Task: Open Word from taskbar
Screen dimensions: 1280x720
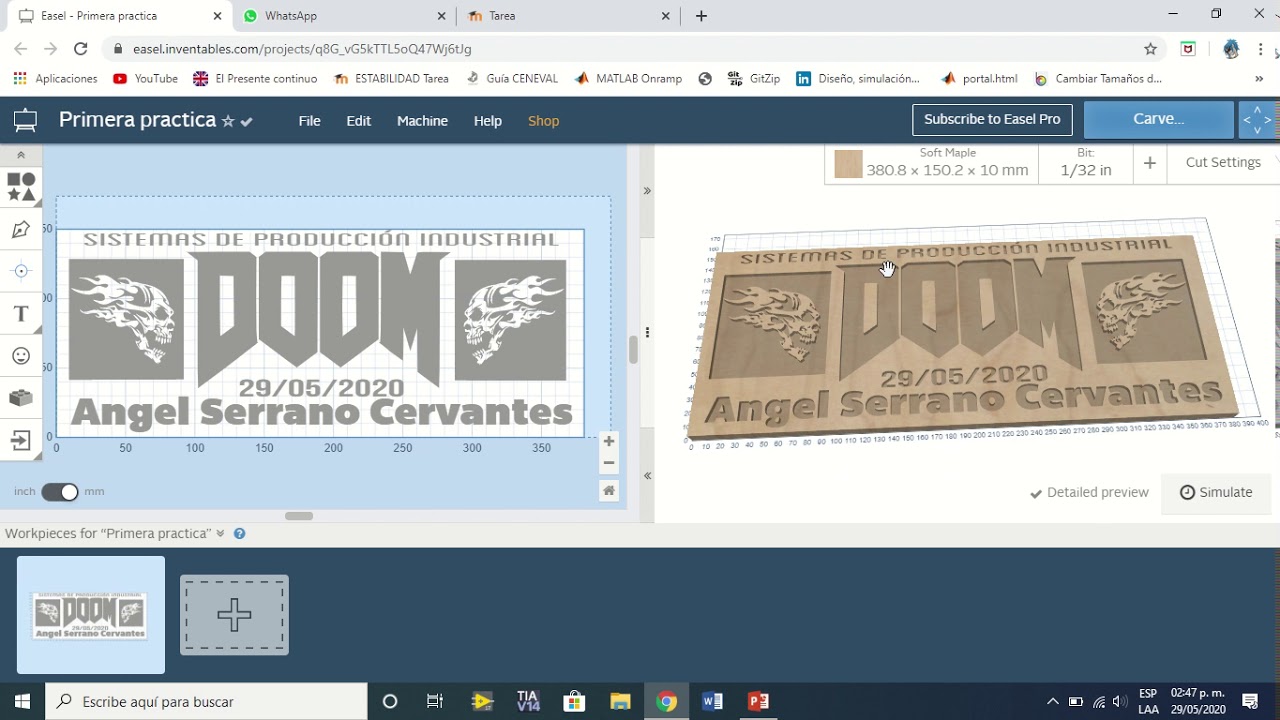Action: (x=712, y=701)
